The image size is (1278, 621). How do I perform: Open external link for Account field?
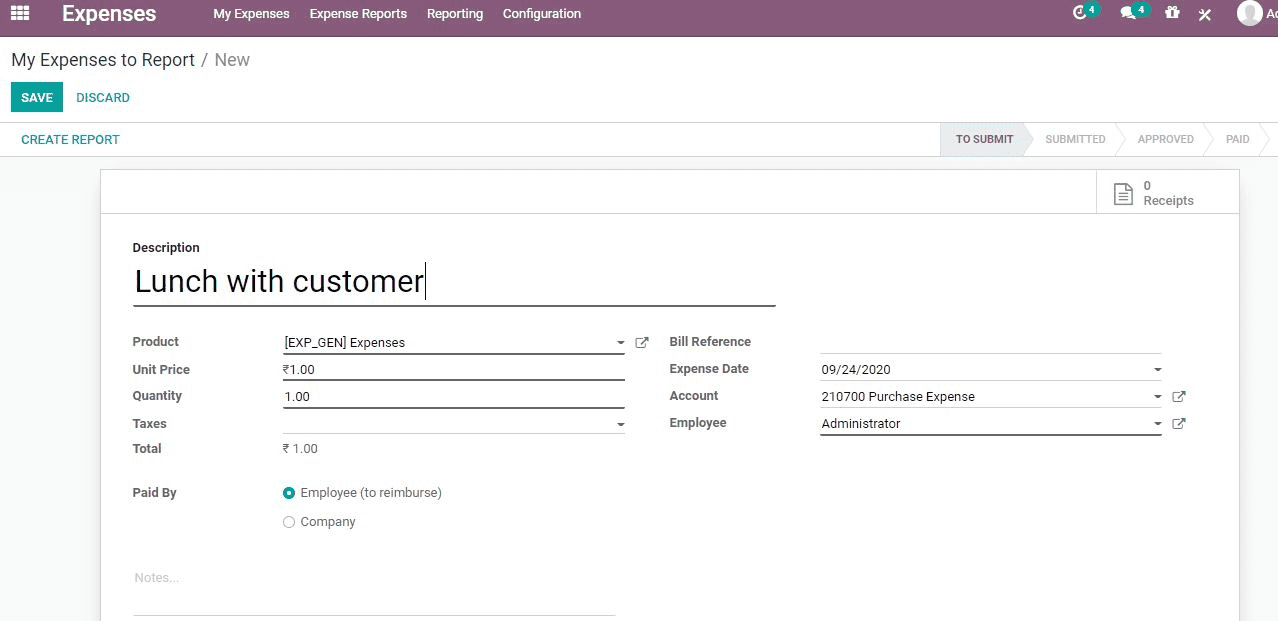tap(1179, 397)
